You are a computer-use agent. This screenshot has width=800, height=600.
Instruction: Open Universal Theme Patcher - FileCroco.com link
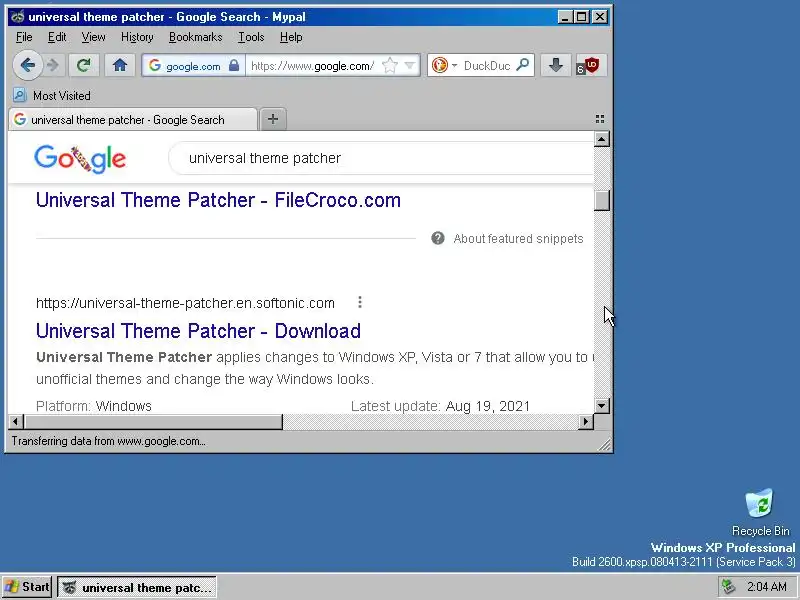coord(218,200)
